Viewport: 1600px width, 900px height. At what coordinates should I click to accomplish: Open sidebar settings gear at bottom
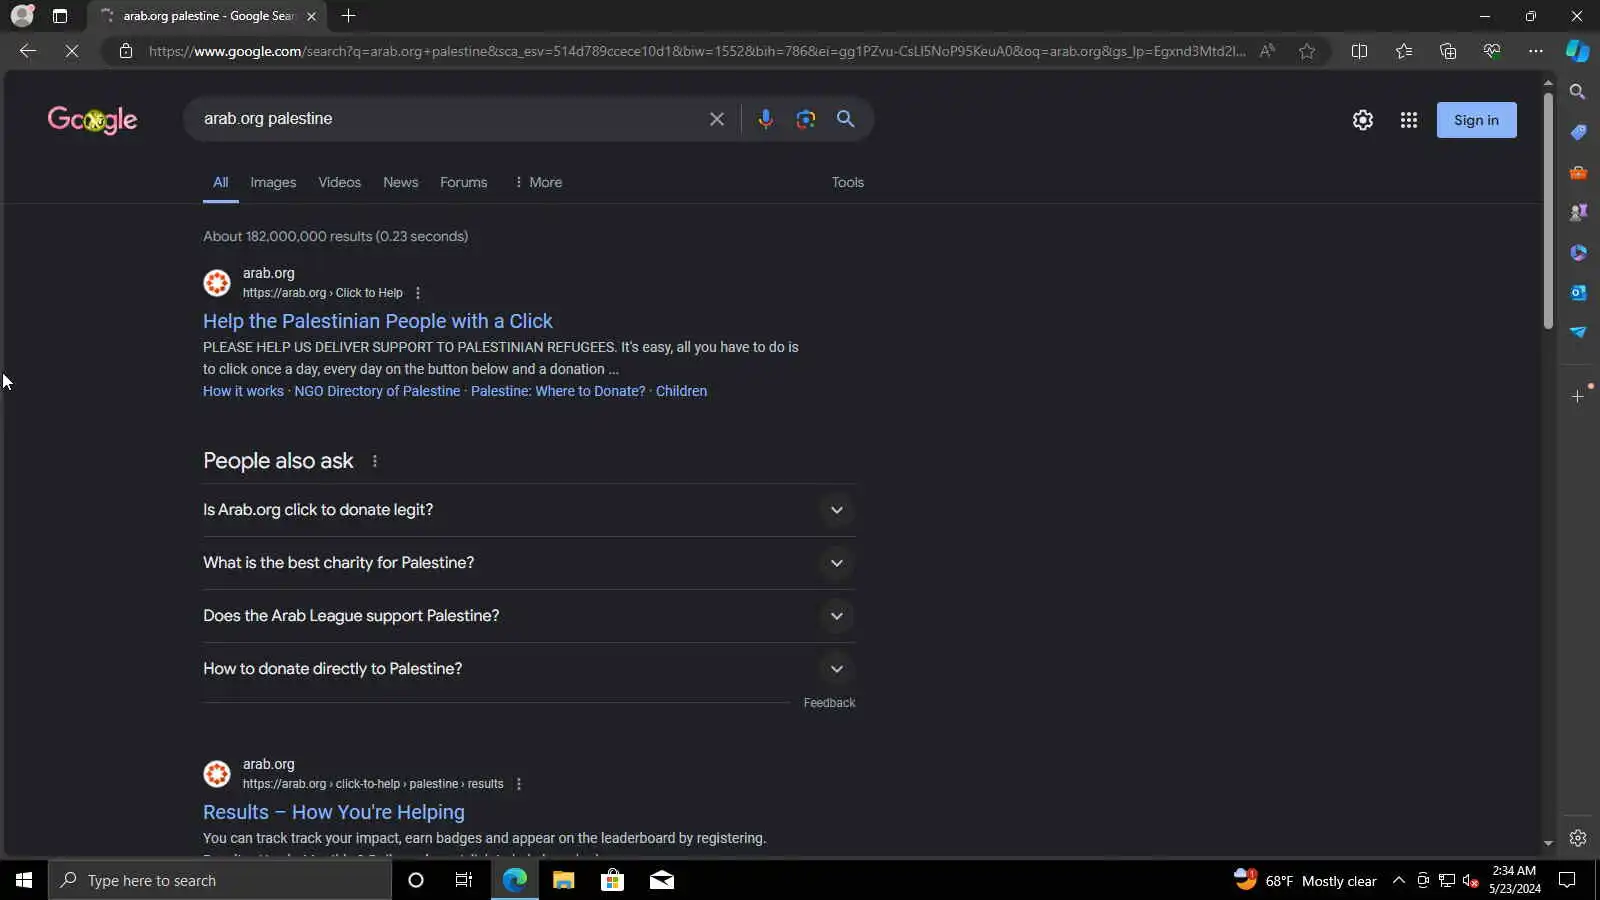coord(1578,838)
